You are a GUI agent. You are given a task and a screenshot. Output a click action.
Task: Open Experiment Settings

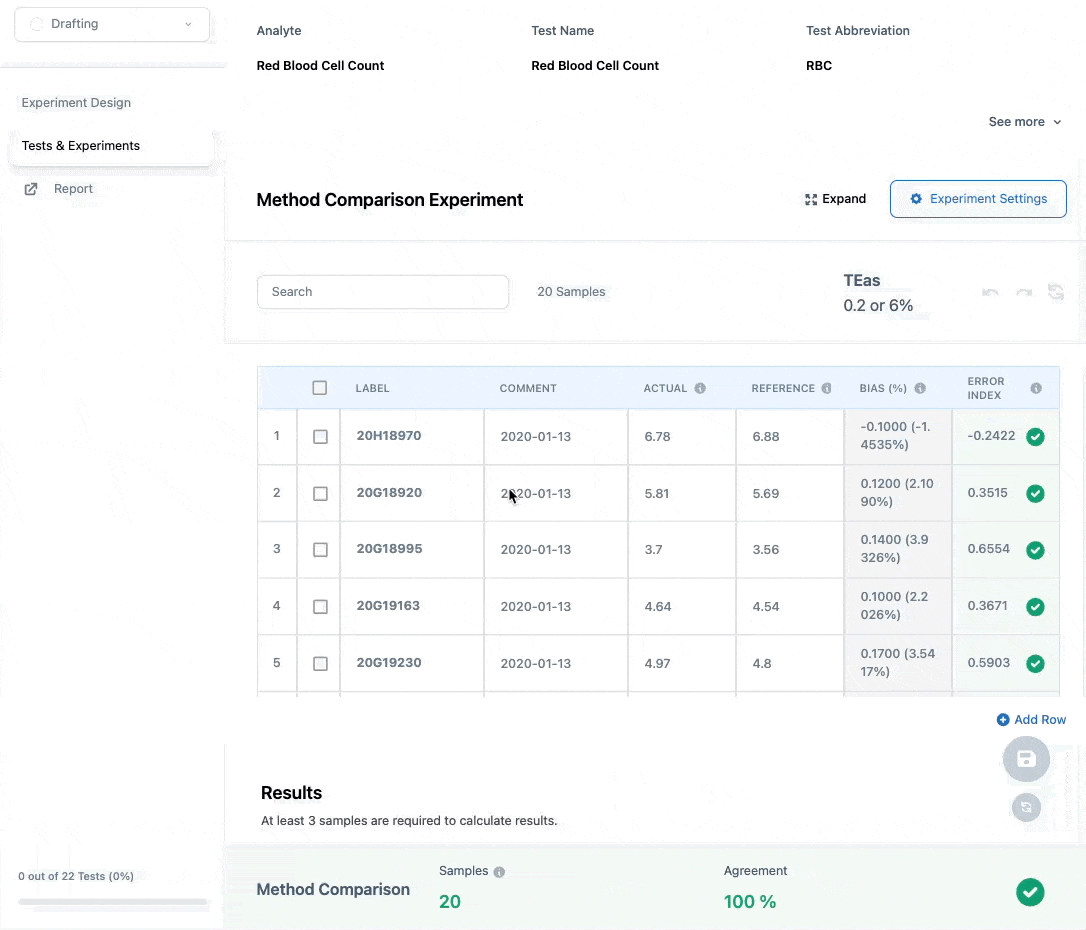point(978,199)
